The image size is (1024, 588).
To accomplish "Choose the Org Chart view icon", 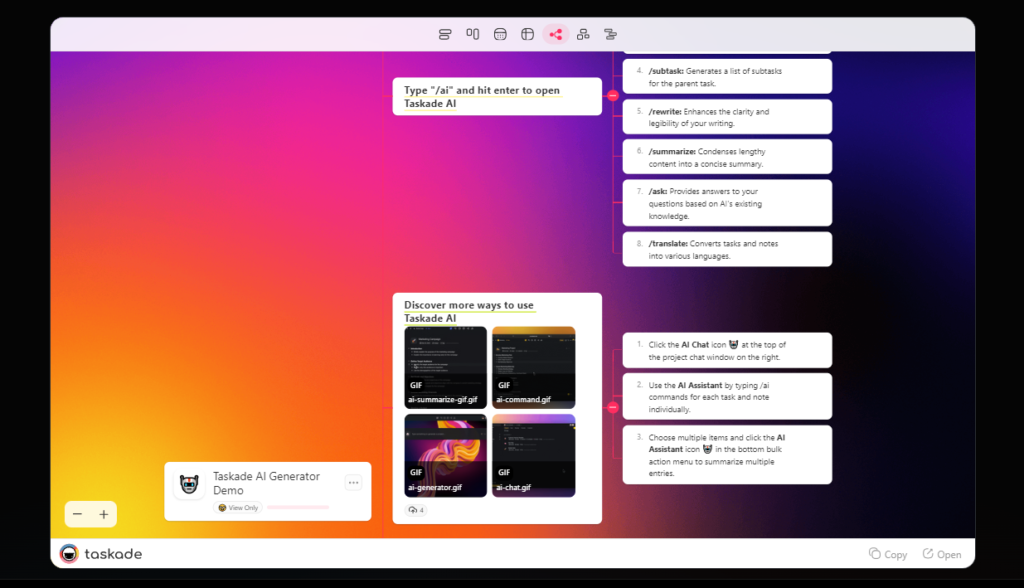I will [583, 33].
